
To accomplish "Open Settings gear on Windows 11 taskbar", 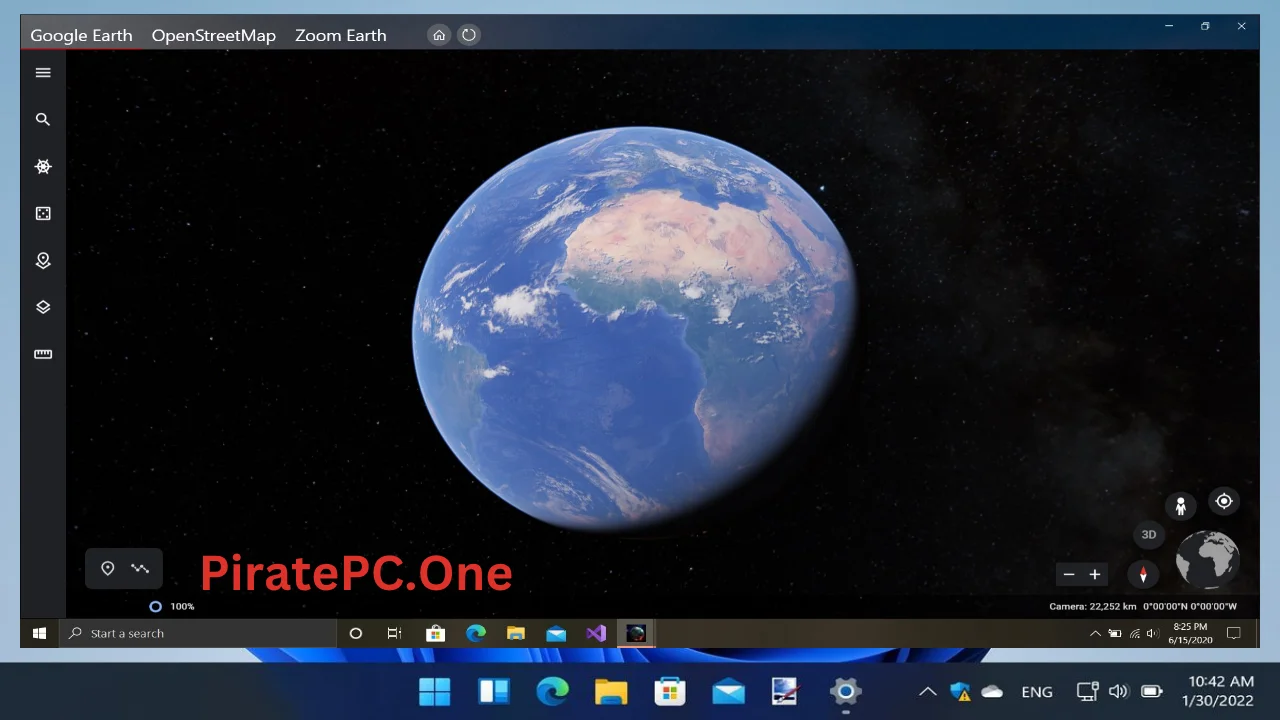I will [846, 691].
